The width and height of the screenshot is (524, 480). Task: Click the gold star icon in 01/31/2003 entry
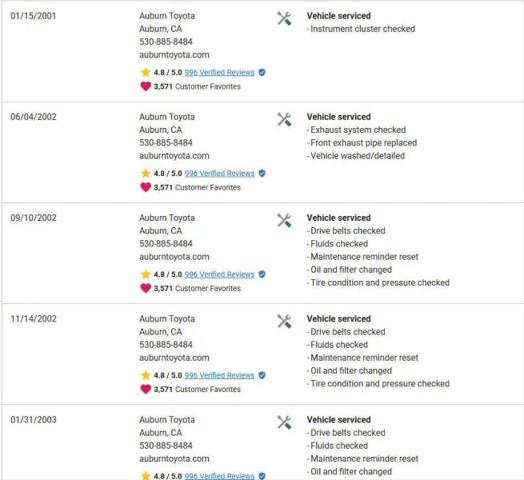pyautogui.click(x=146, y=476)
